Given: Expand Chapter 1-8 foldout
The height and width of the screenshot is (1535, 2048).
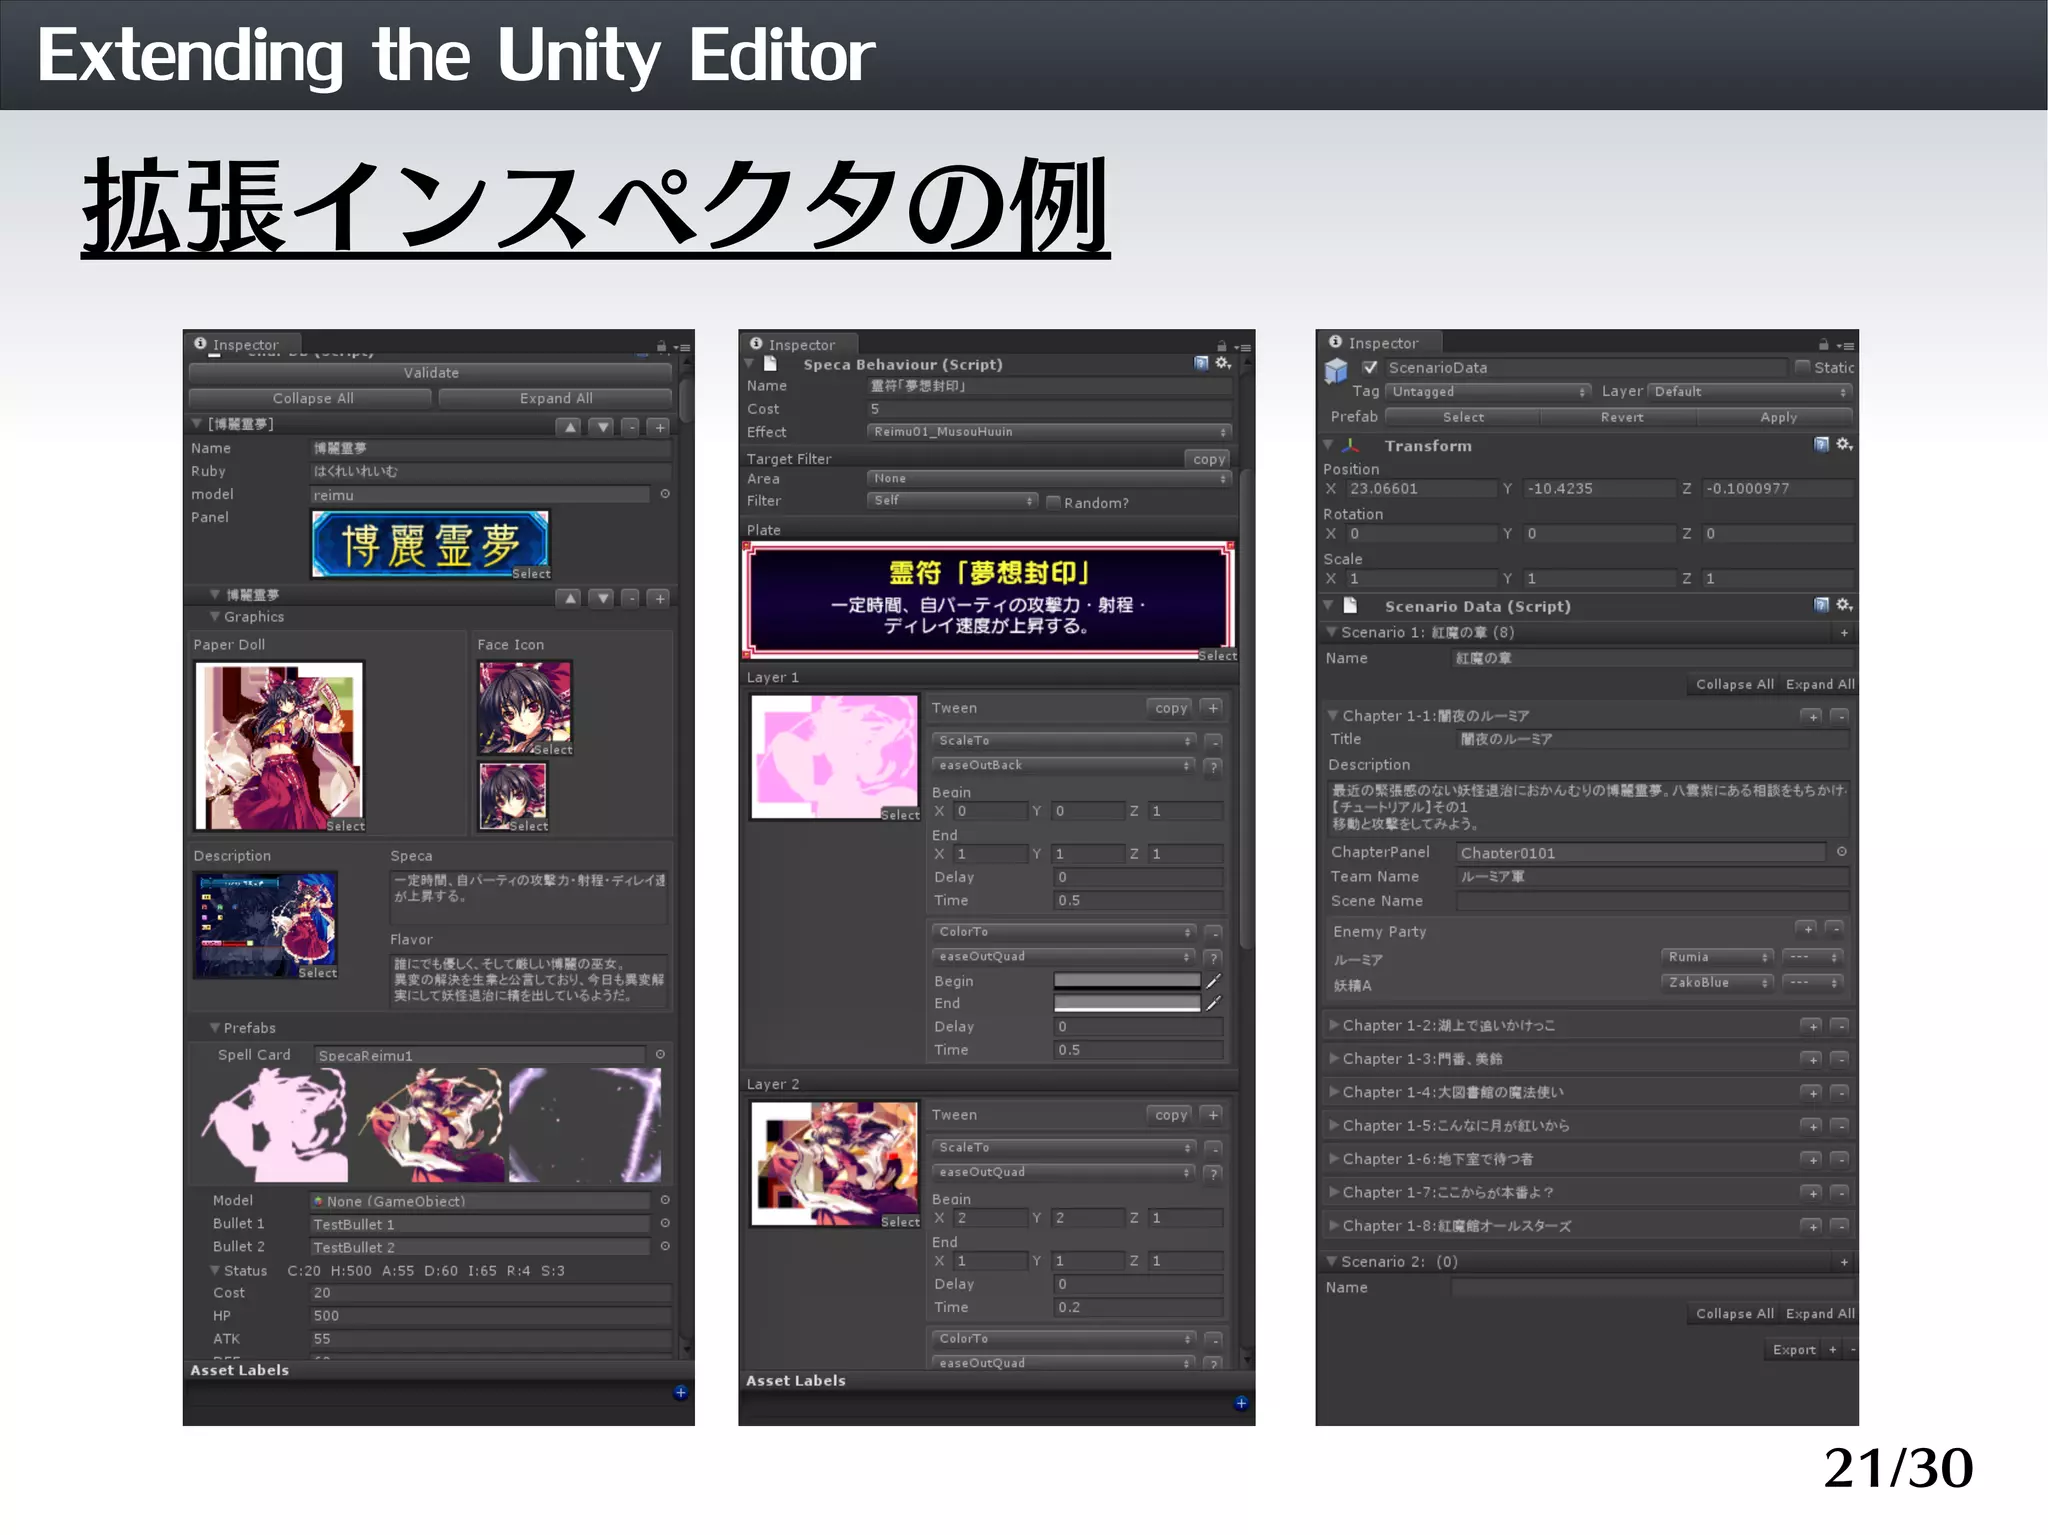Looking at the screenshot, I should pos(1333,1225).
